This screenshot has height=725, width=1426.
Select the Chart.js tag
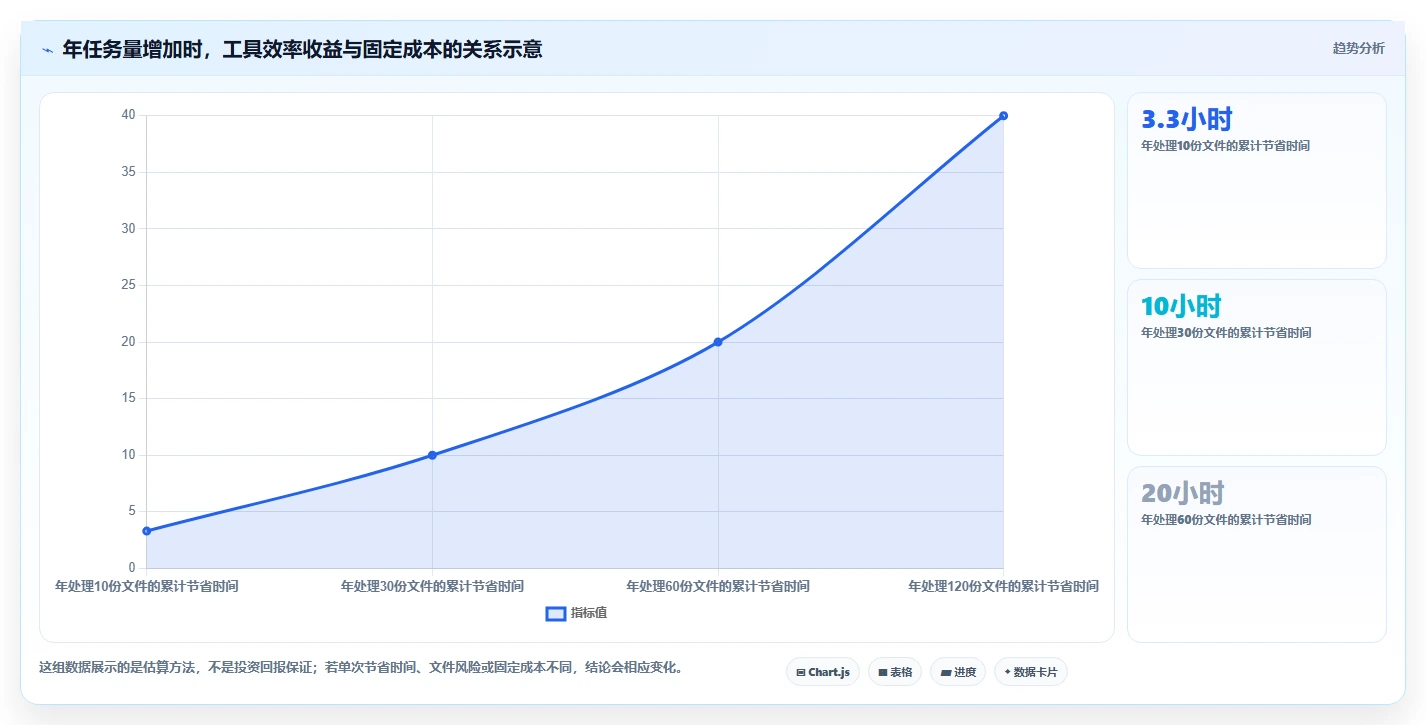pos(823,672)
